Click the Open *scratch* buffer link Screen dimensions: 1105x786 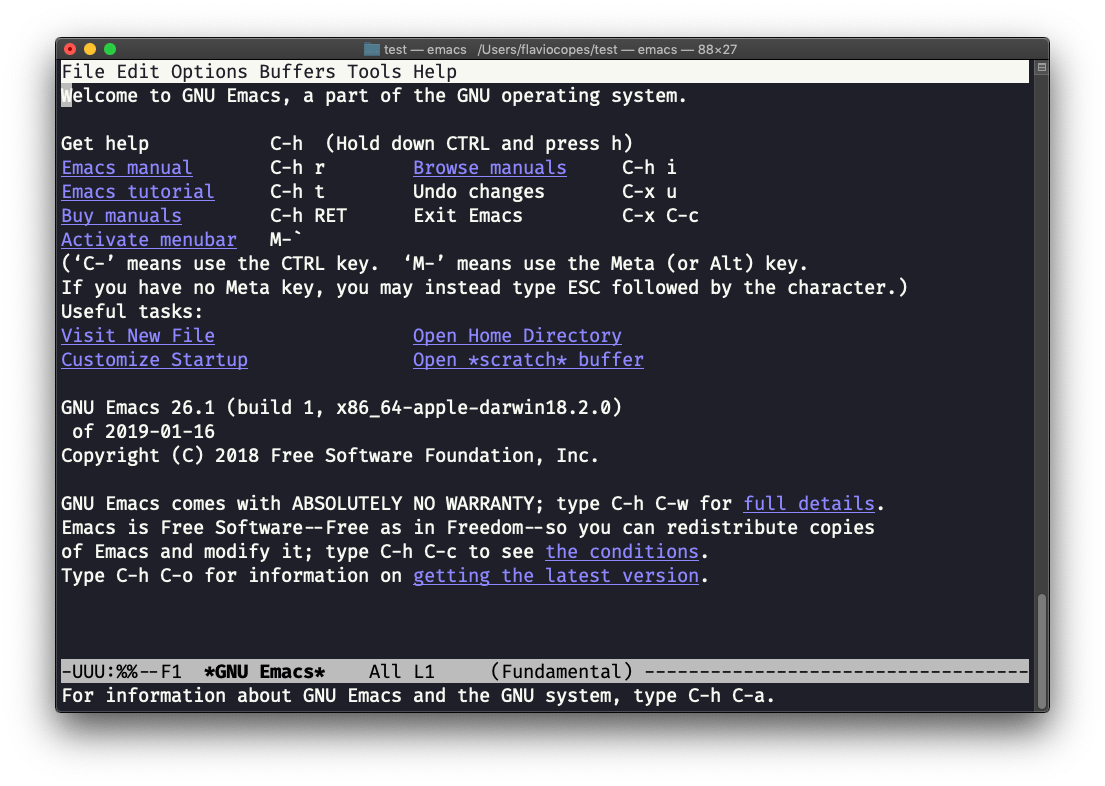point(529,360)
